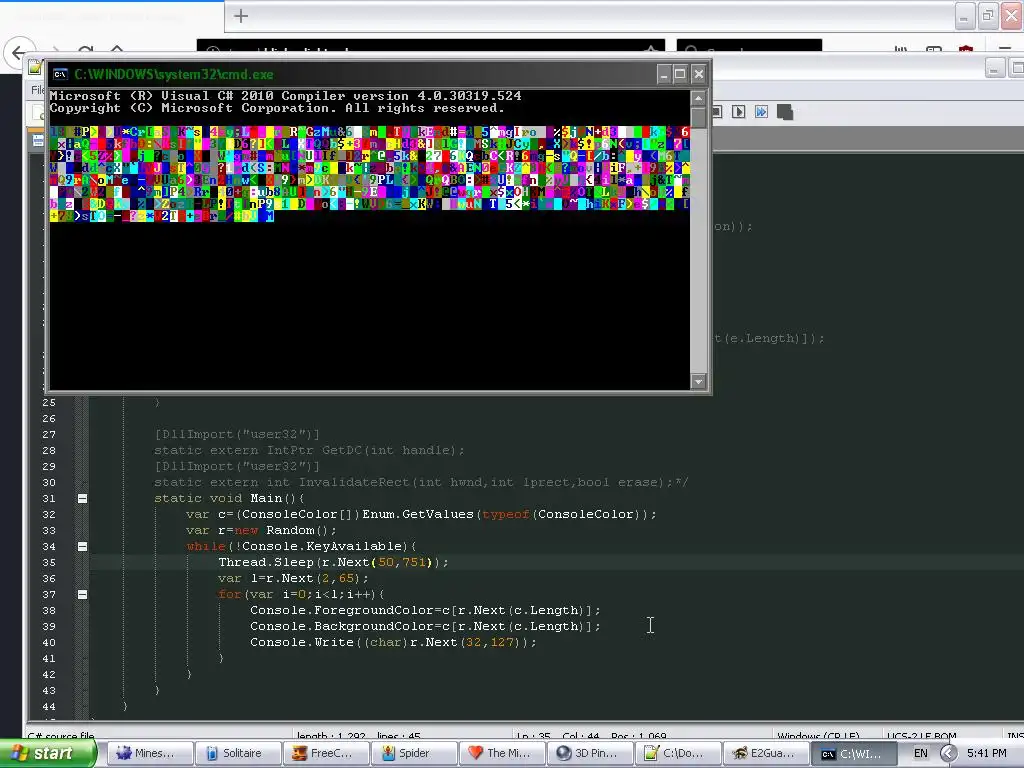Collapse the while loop fold, line 34
This screenshot has width=1024, height=768.
click(x=82, y=547)
